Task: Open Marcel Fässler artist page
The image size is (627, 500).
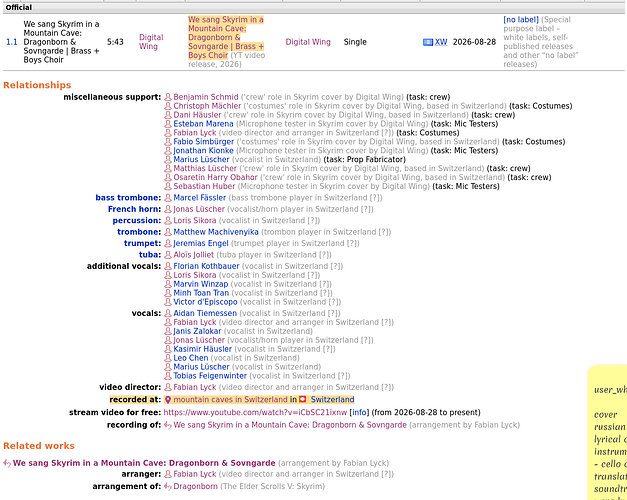Action: (200, 198)
